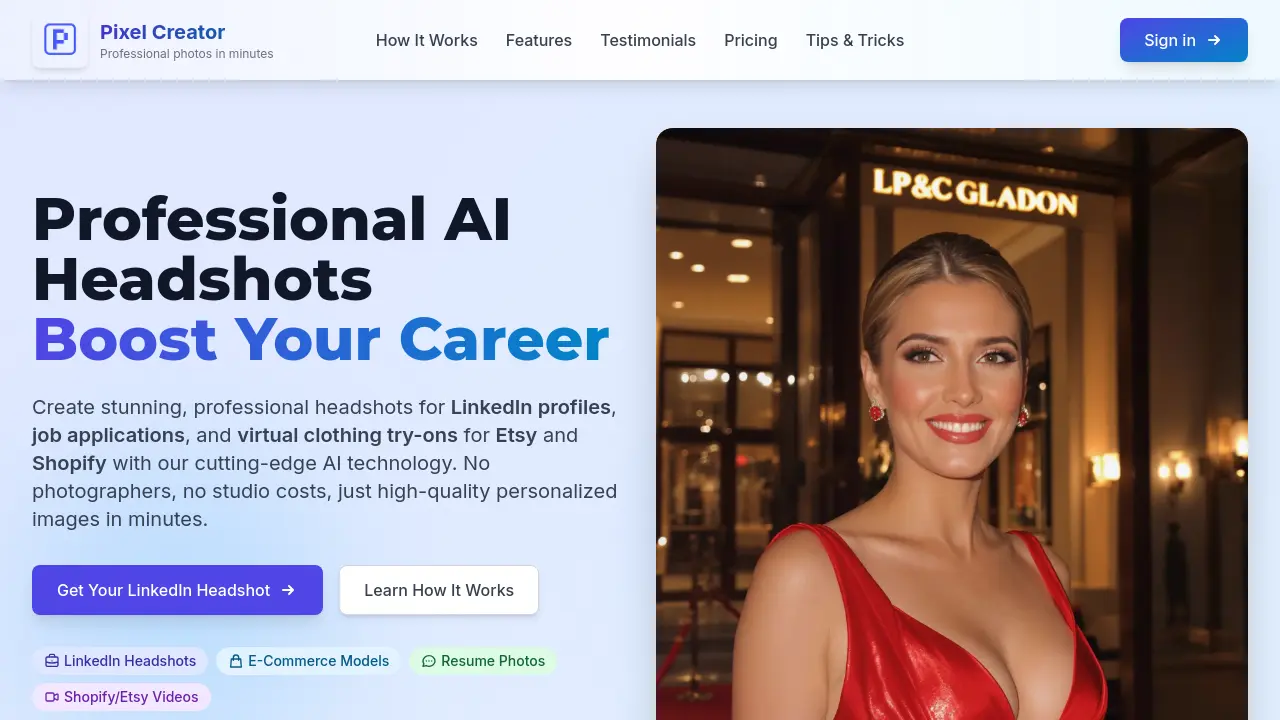Click briefcase icon on LinkedIn Headshots tag
The width and height of the screenshot is (1280, 720).
[x=52, y=661]
